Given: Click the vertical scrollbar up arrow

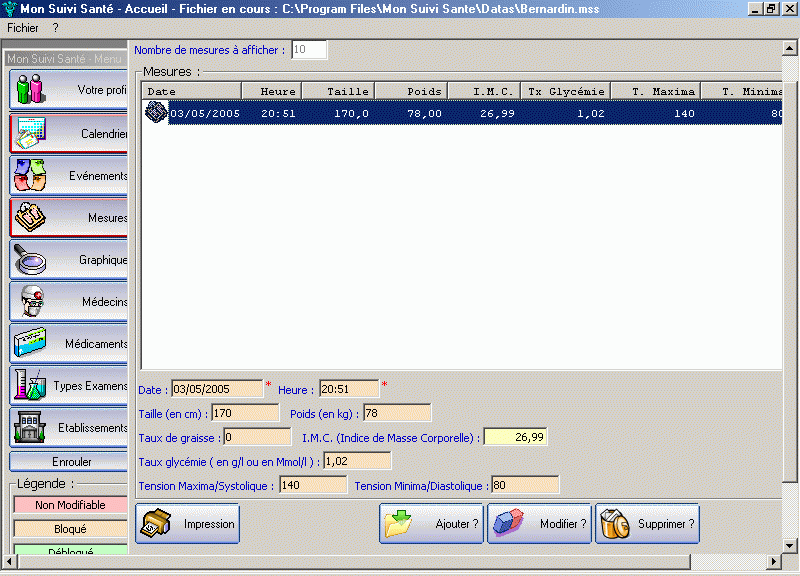Looking at the screenshot, I should tap(789, 48).
